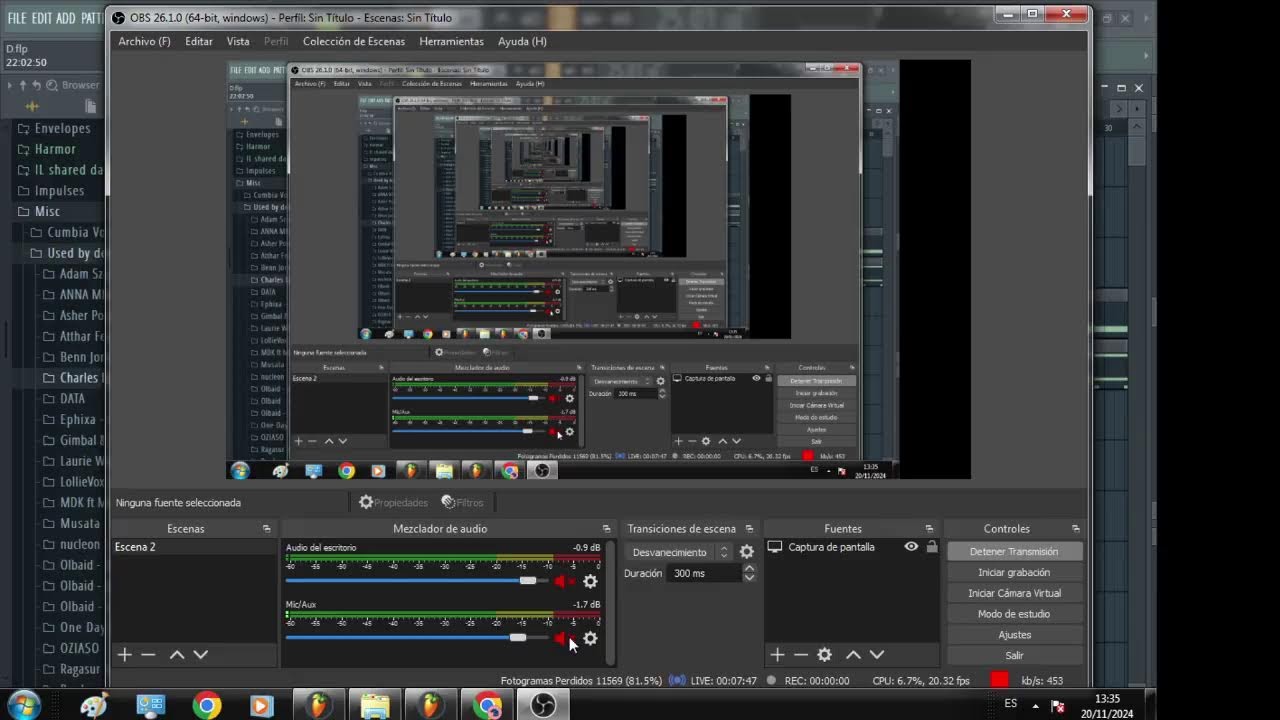Click Detener Transmisión button
Screen dimensions: 1280x720
(x=1014, y=552)
